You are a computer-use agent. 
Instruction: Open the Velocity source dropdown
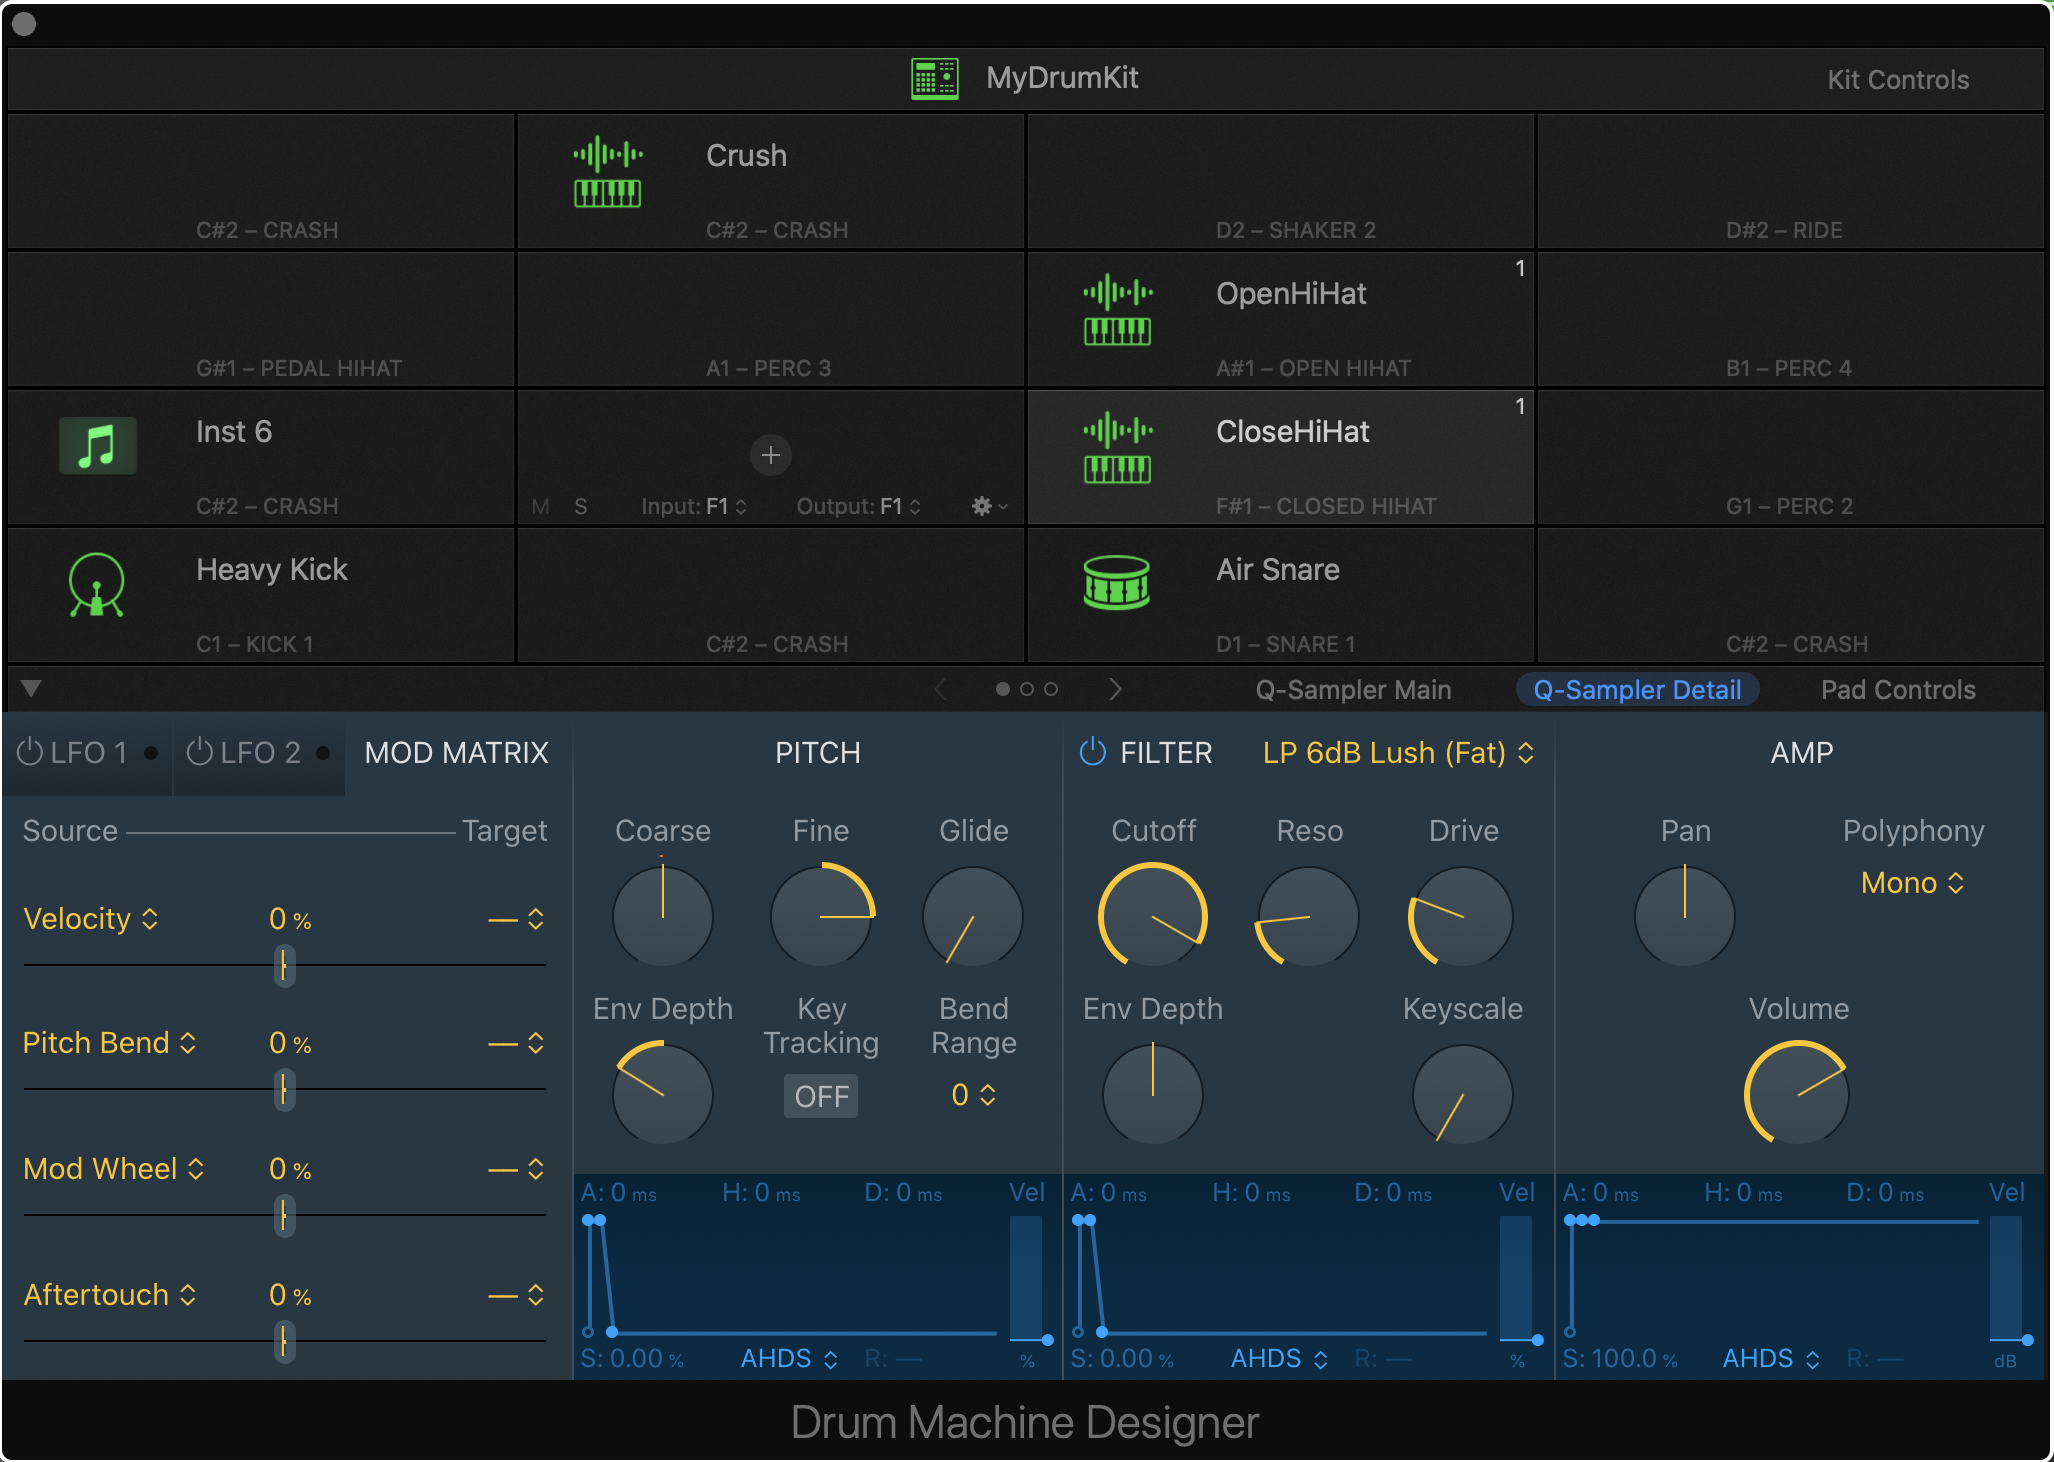click(x=90, y=919)
